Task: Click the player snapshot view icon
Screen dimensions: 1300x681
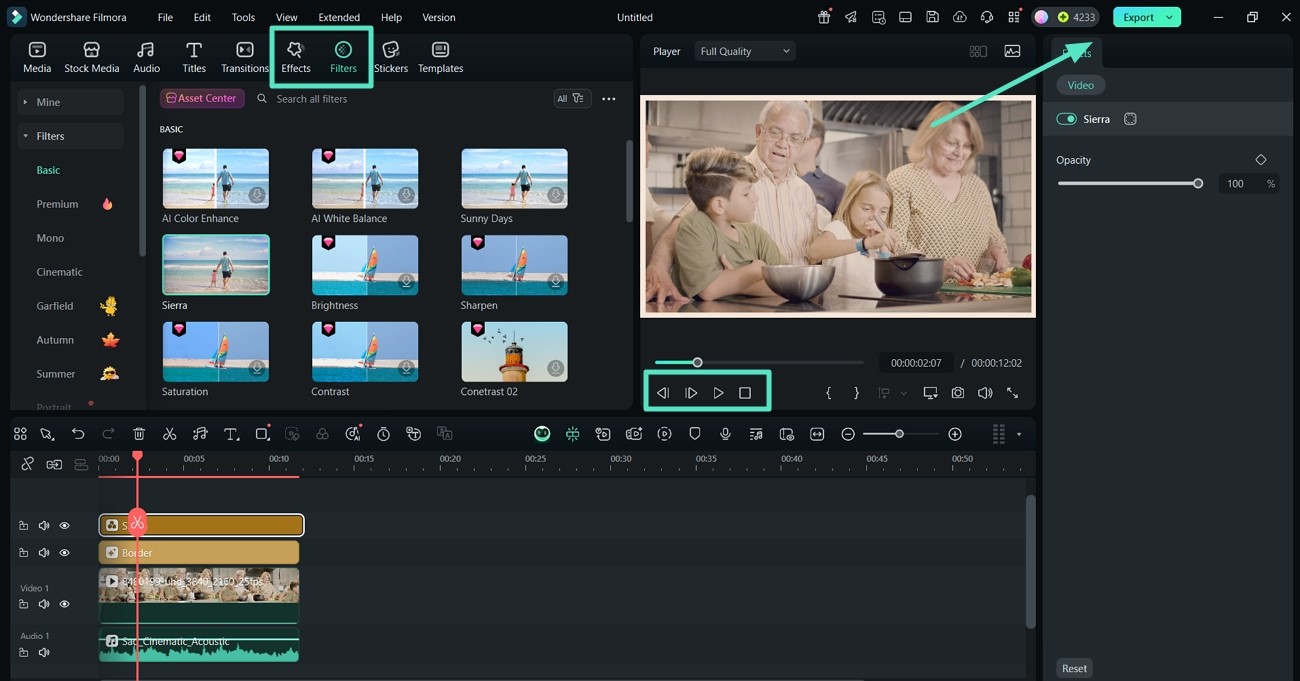Action: coord(1012,51)
